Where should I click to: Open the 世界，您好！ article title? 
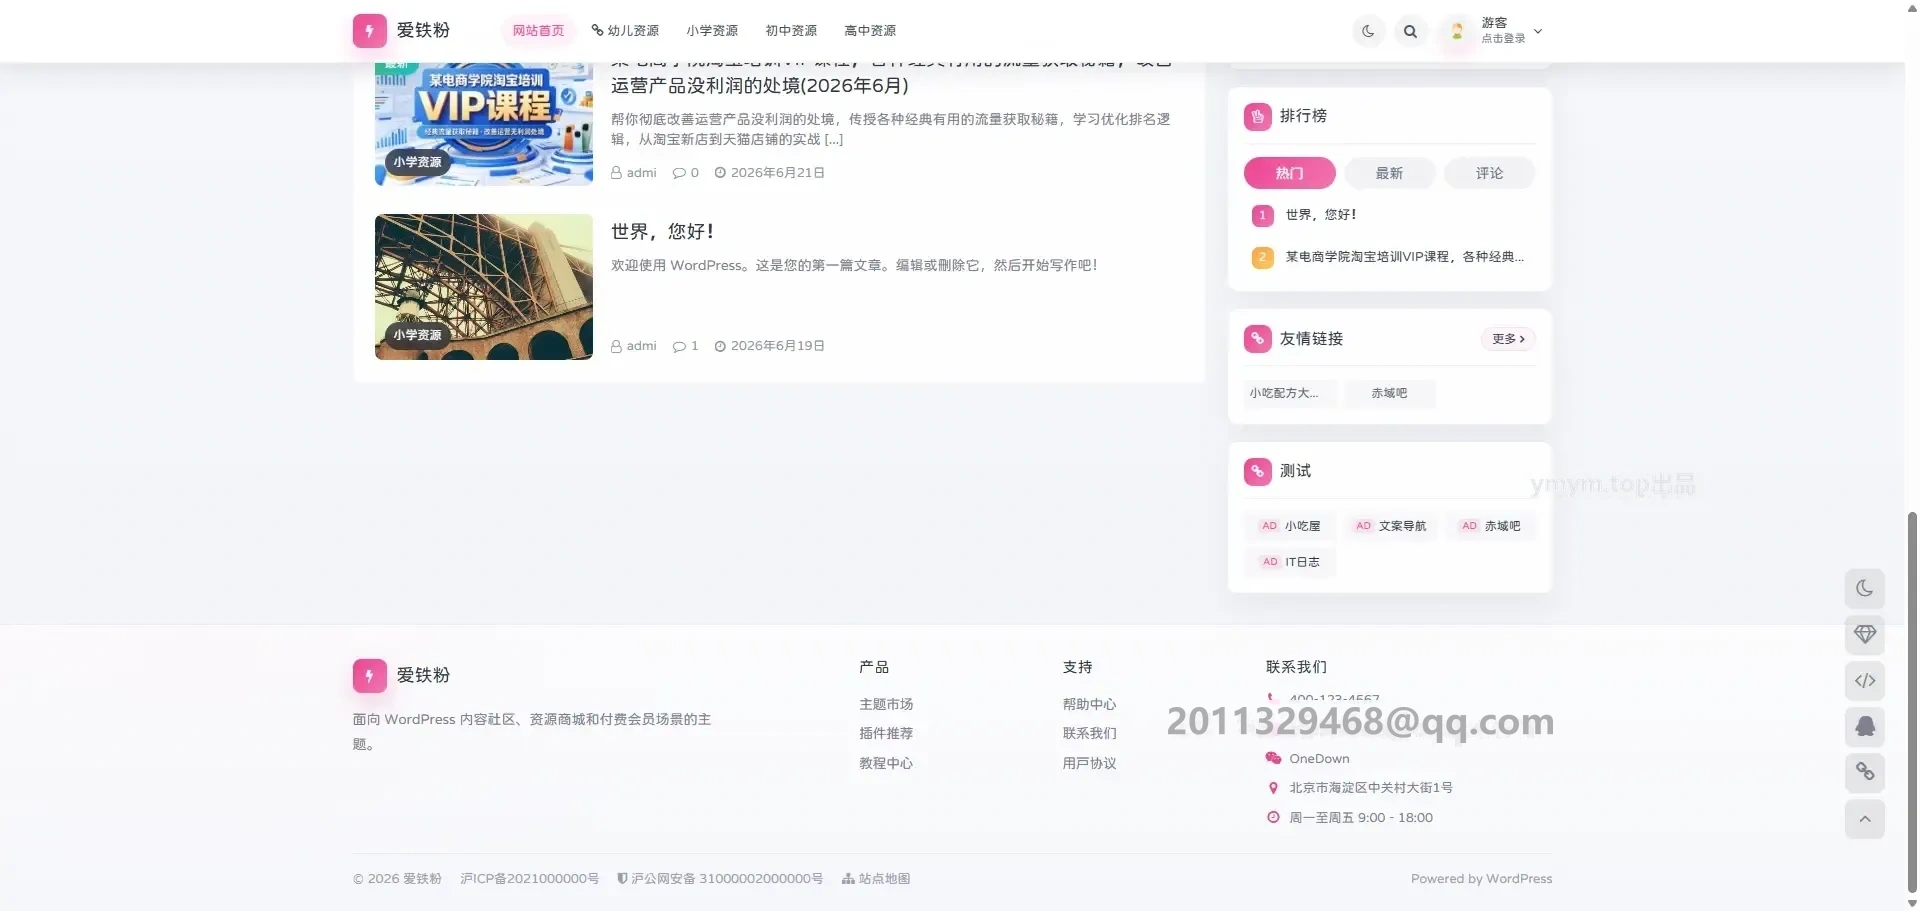[x=663, y=231]
